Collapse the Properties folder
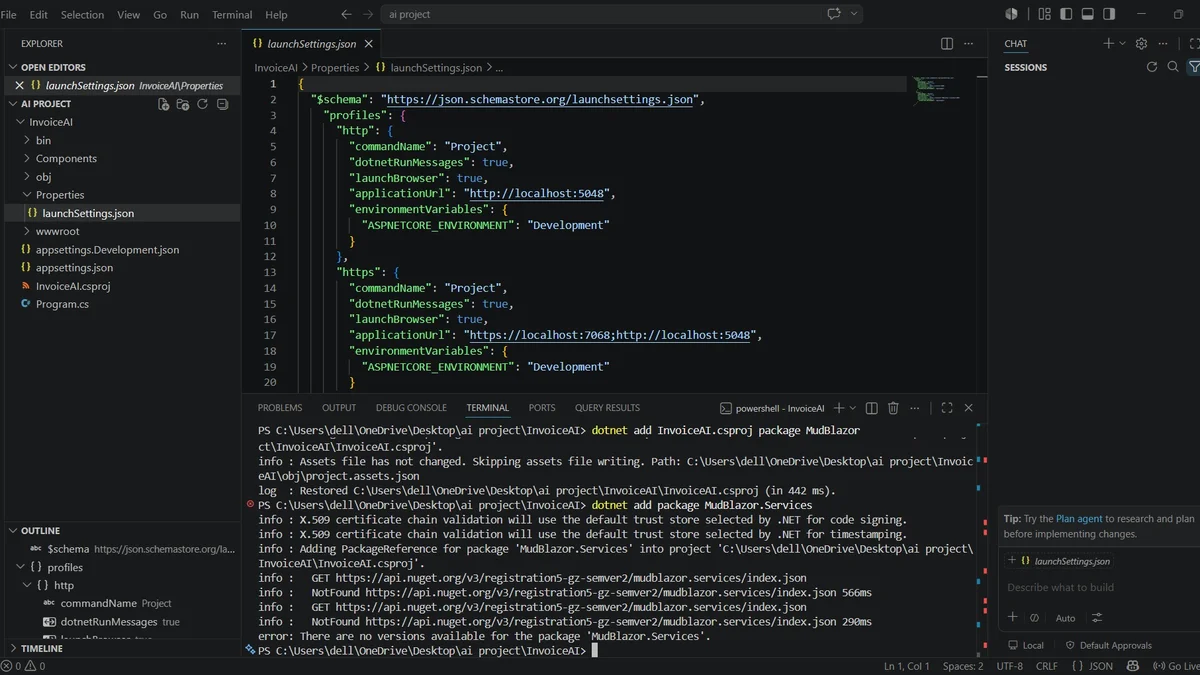The width and height of the screenshot is (1200, 675). [60, 195]
